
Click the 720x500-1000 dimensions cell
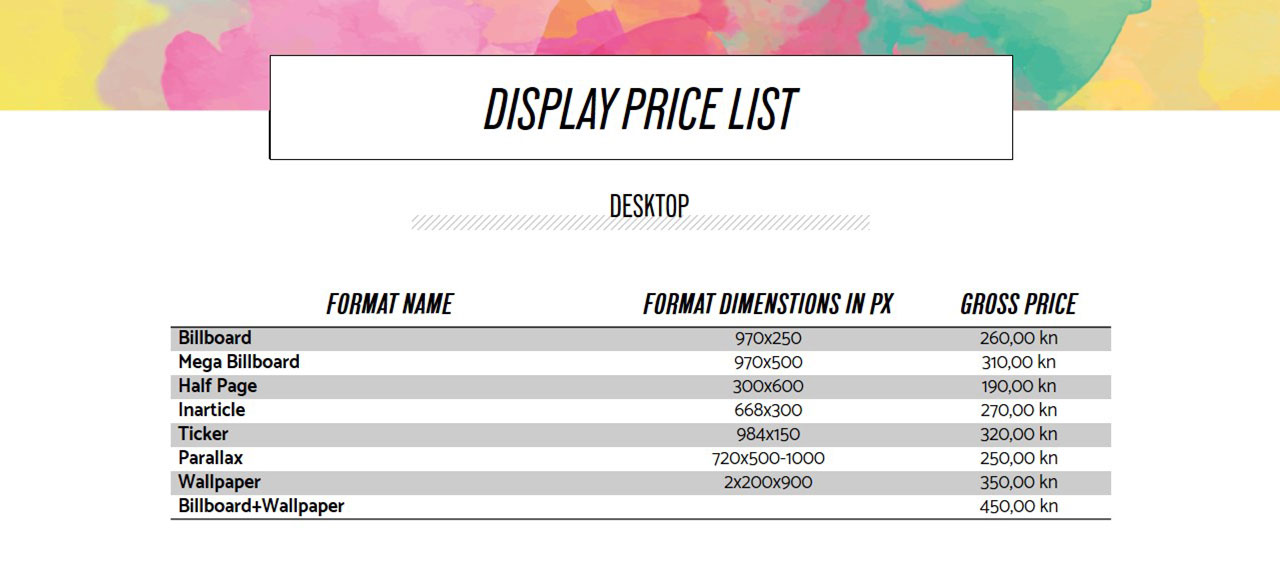768,458
